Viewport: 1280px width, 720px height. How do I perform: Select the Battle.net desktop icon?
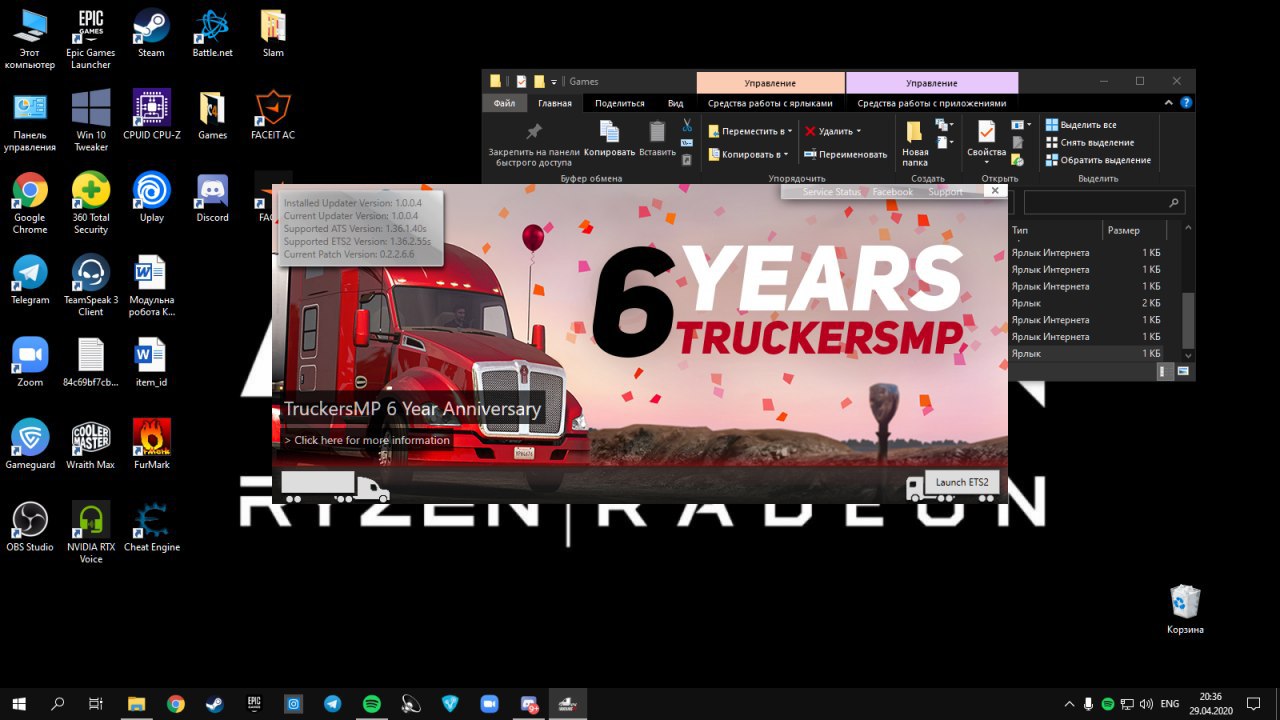pyautogui.click(x=212, y=33)
